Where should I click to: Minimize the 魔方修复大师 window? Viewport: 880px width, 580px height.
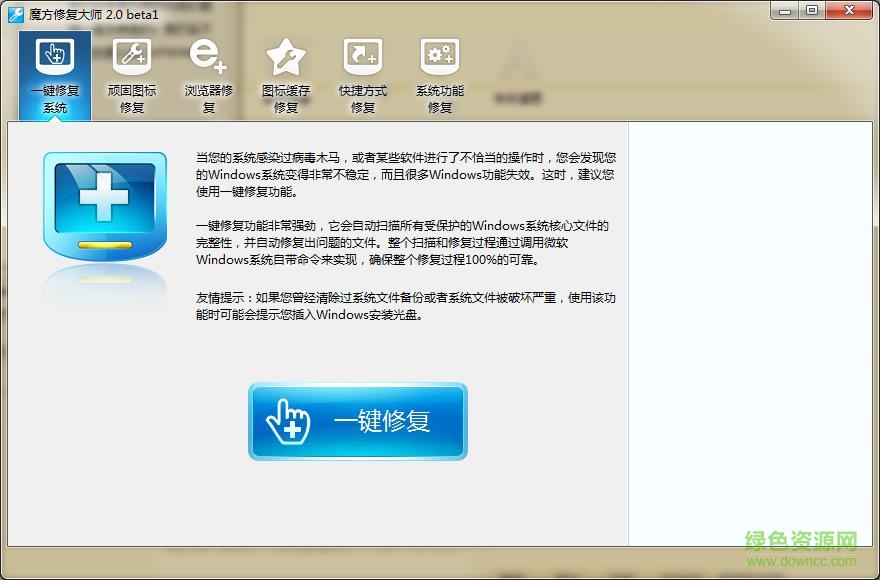click(785, 10)
